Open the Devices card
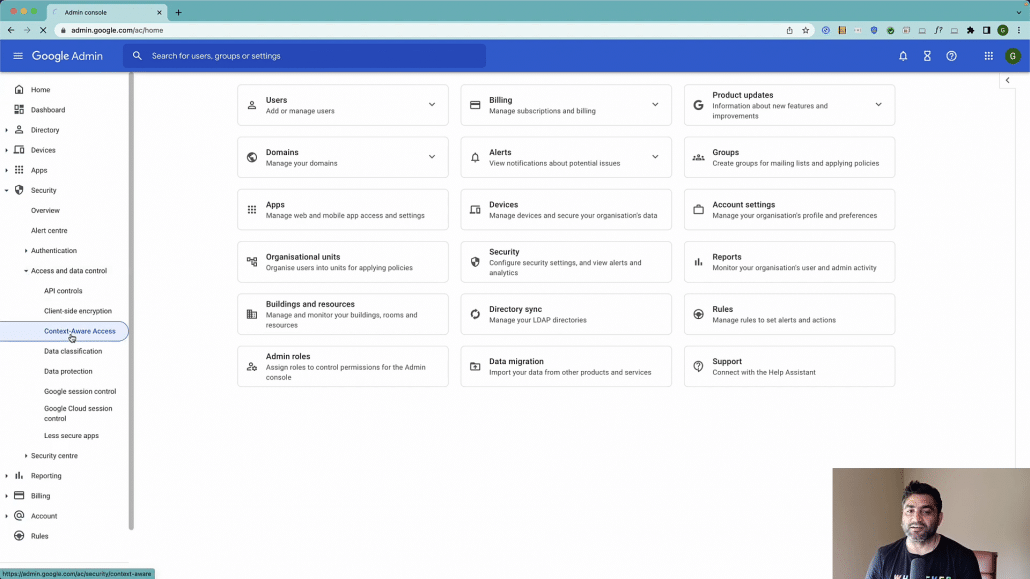Viewport: 1030px width, 579px height. pos(566,210)
